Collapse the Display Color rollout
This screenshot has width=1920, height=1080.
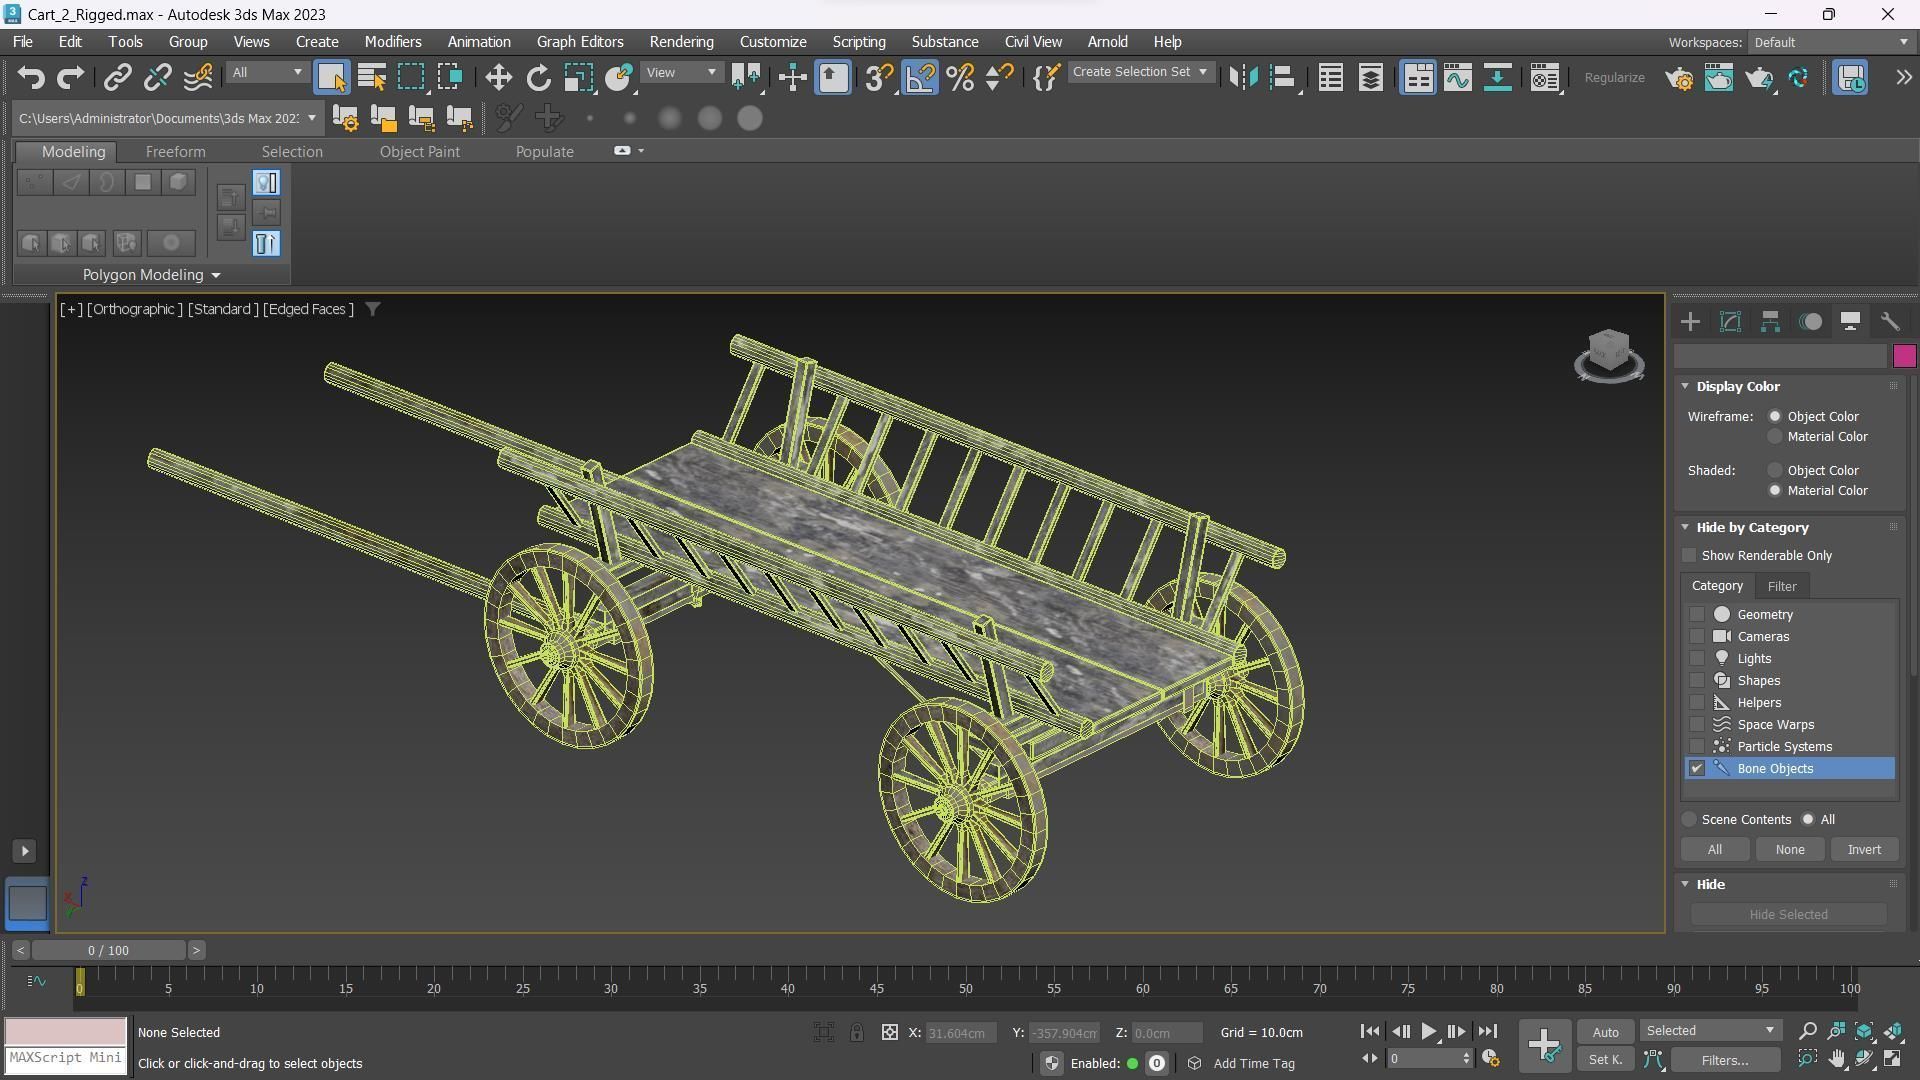(x=1686, y=387)
